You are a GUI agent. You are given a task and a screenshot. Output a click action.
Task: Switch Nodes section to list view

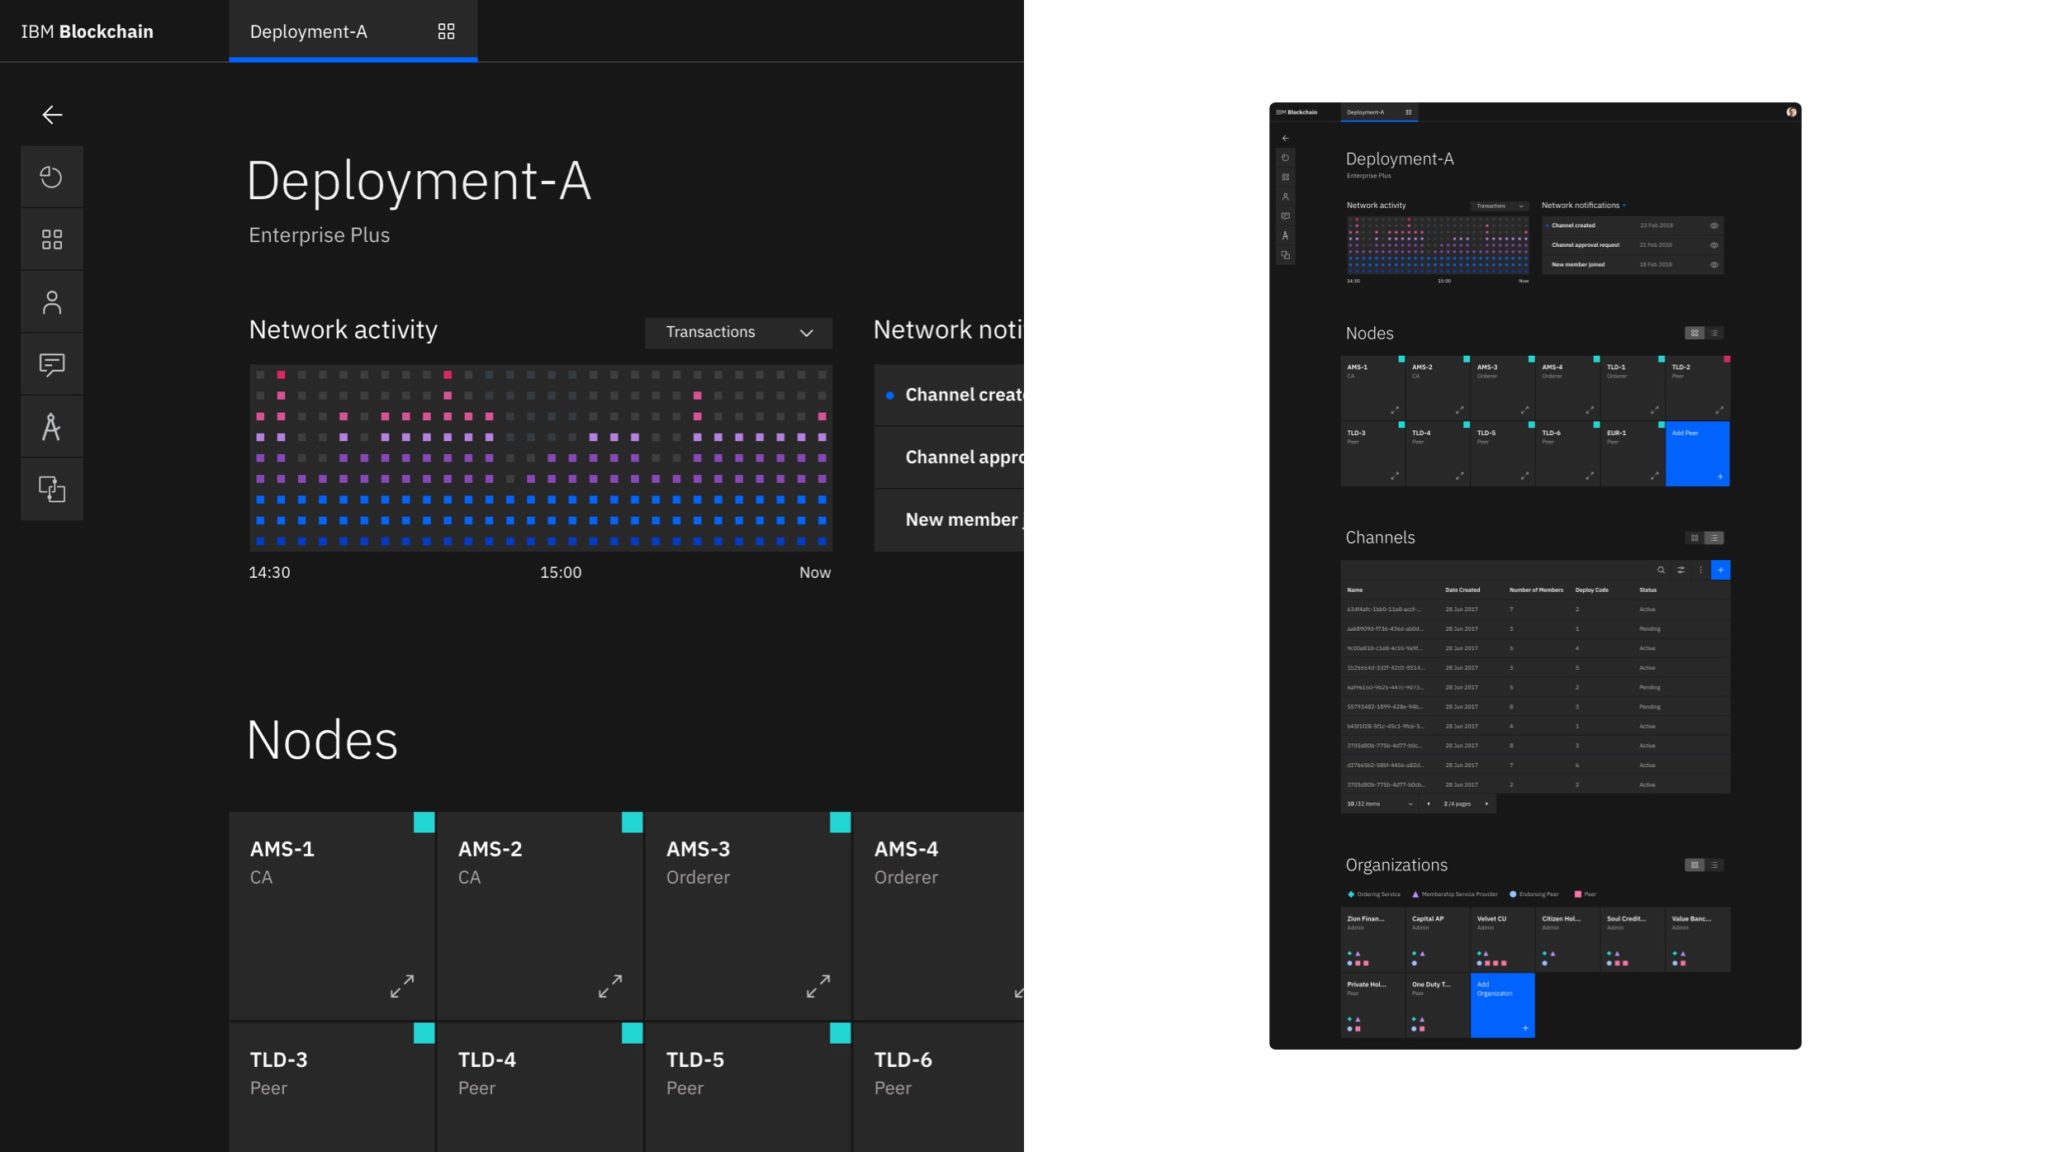click(x=1714, y=333)
